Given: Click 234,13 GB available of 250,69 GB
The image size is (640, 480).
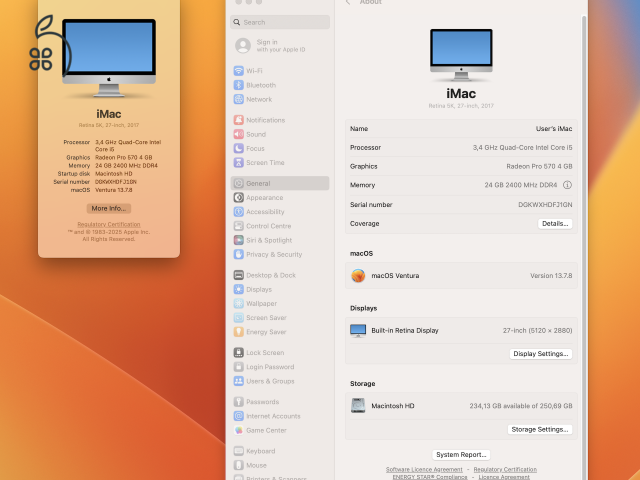Looking at the screenshot, I should [521, 406].
